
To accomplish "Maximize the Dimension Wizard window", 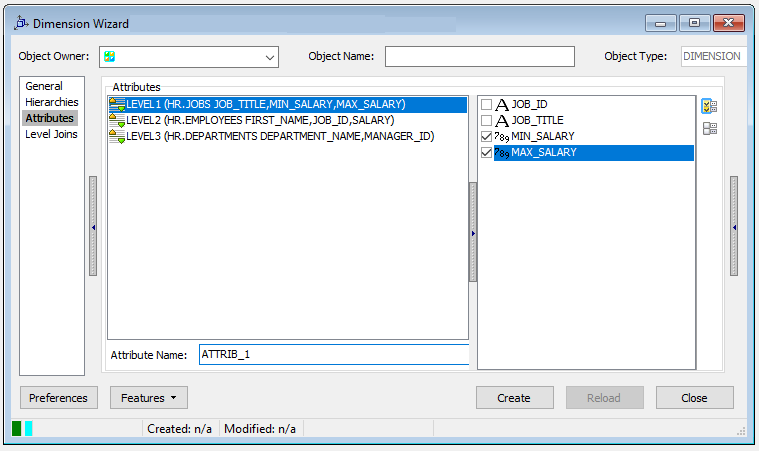I will [694, 23].
